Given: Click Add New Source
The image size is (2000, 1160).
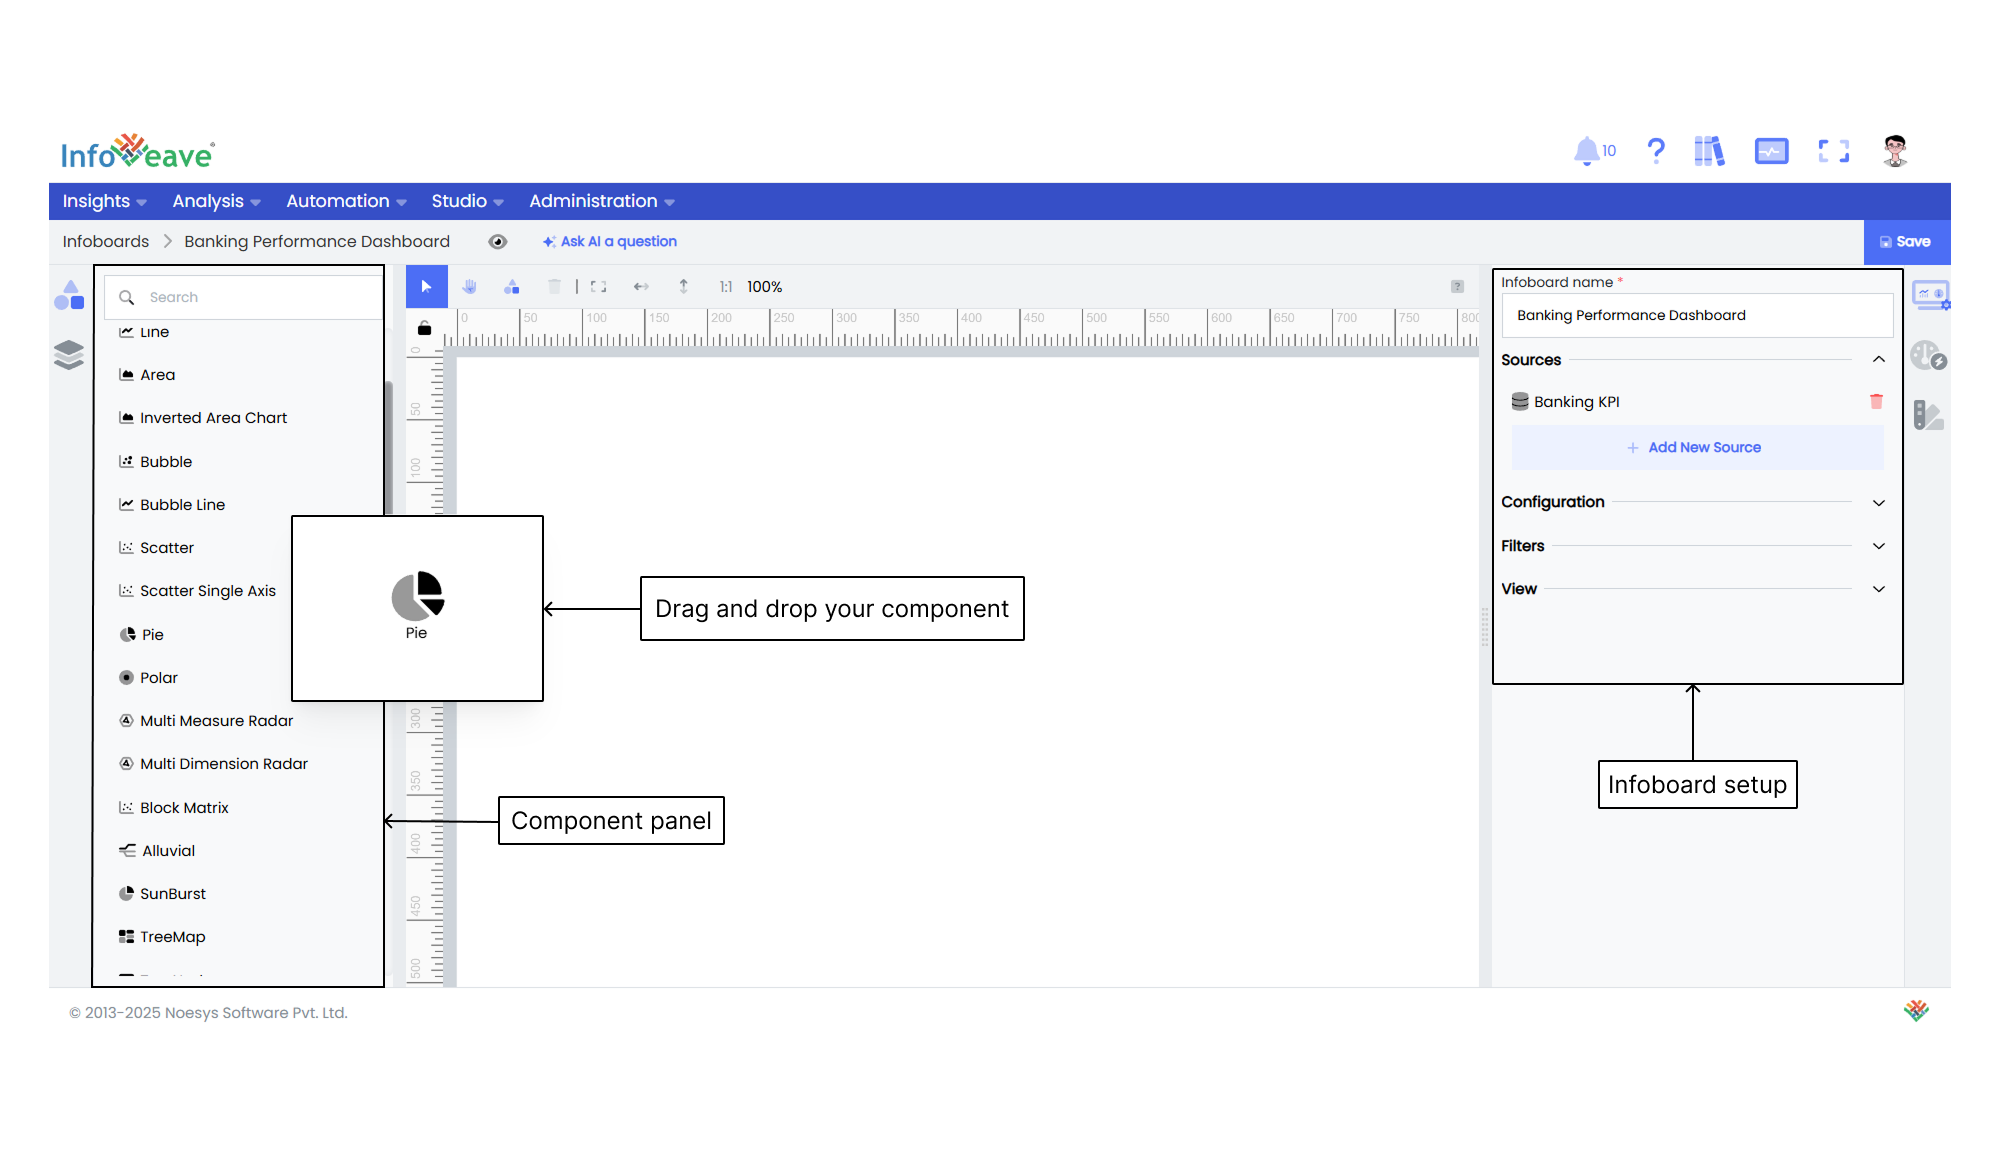Looking at the screenshot, I should (x=1697, y=448).
